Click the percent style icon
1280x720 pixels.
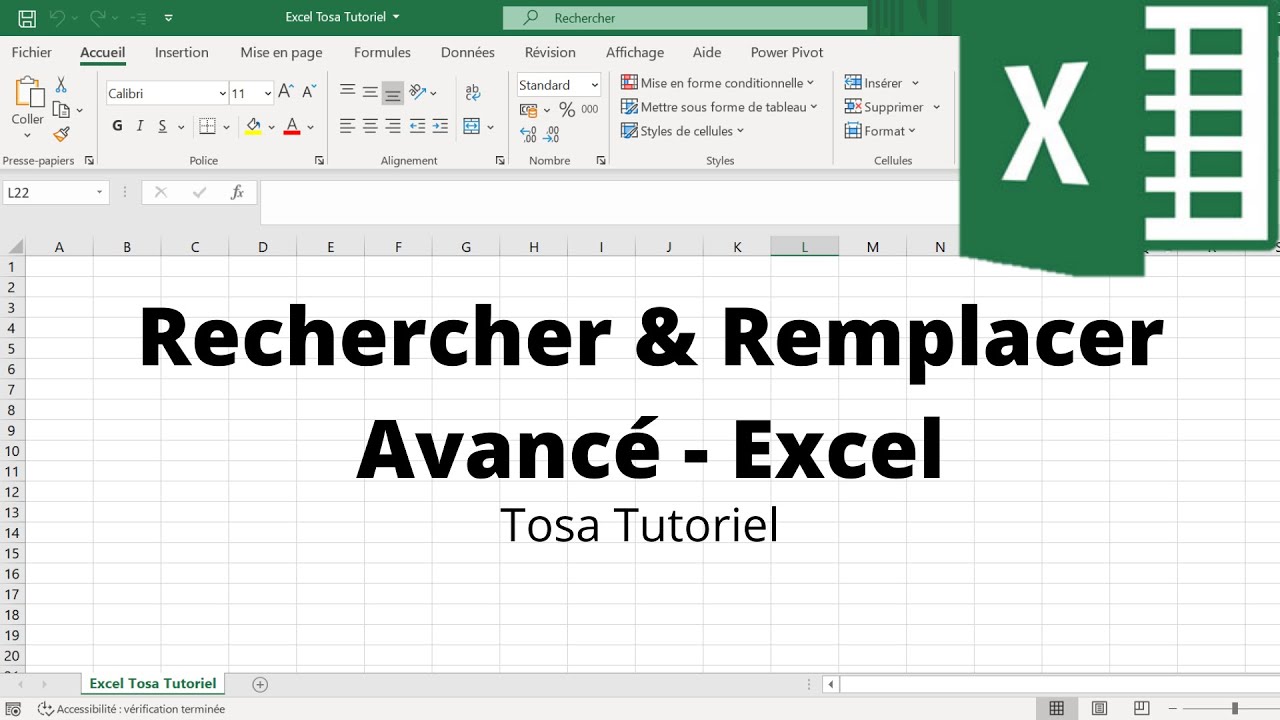[567, 110]
